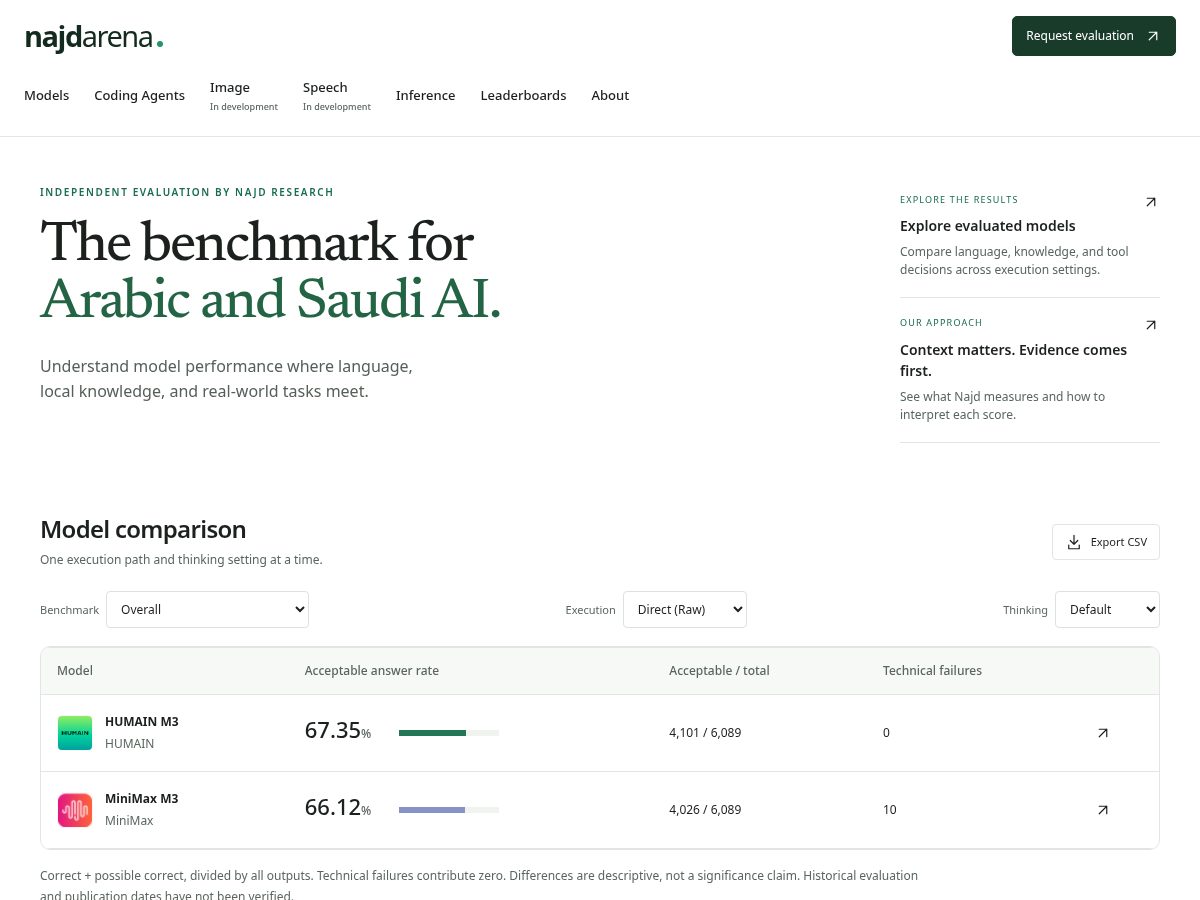1200x900 pixels.
Task: Open the Leaderboards nav item
Action: click(x=524, y=96)
